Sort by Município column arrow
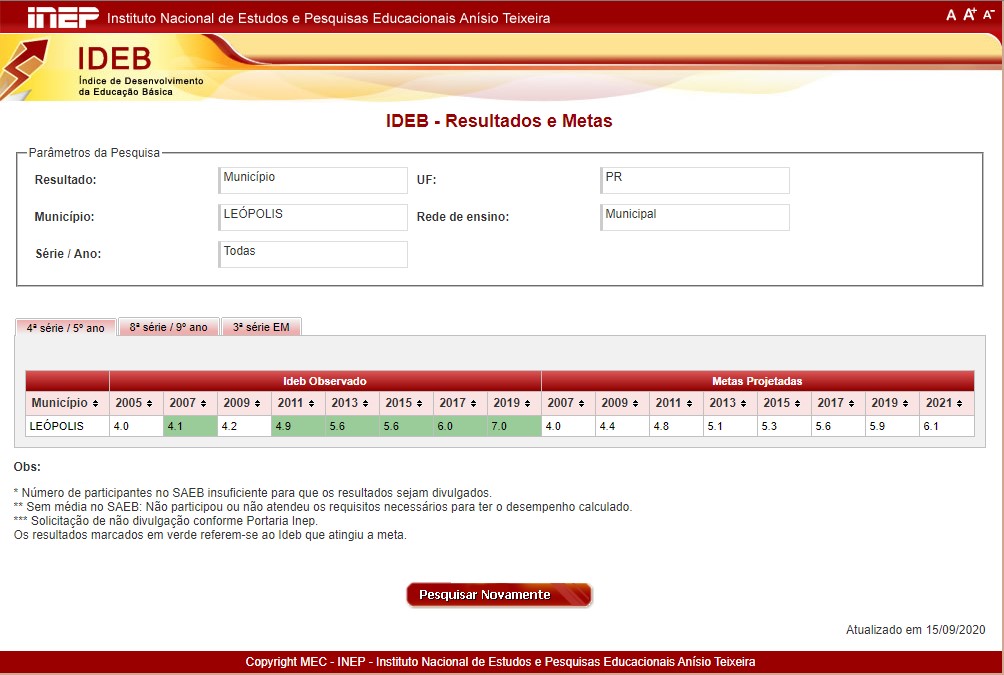This screenshot has height=675, width=1004. tap(95, 403)
